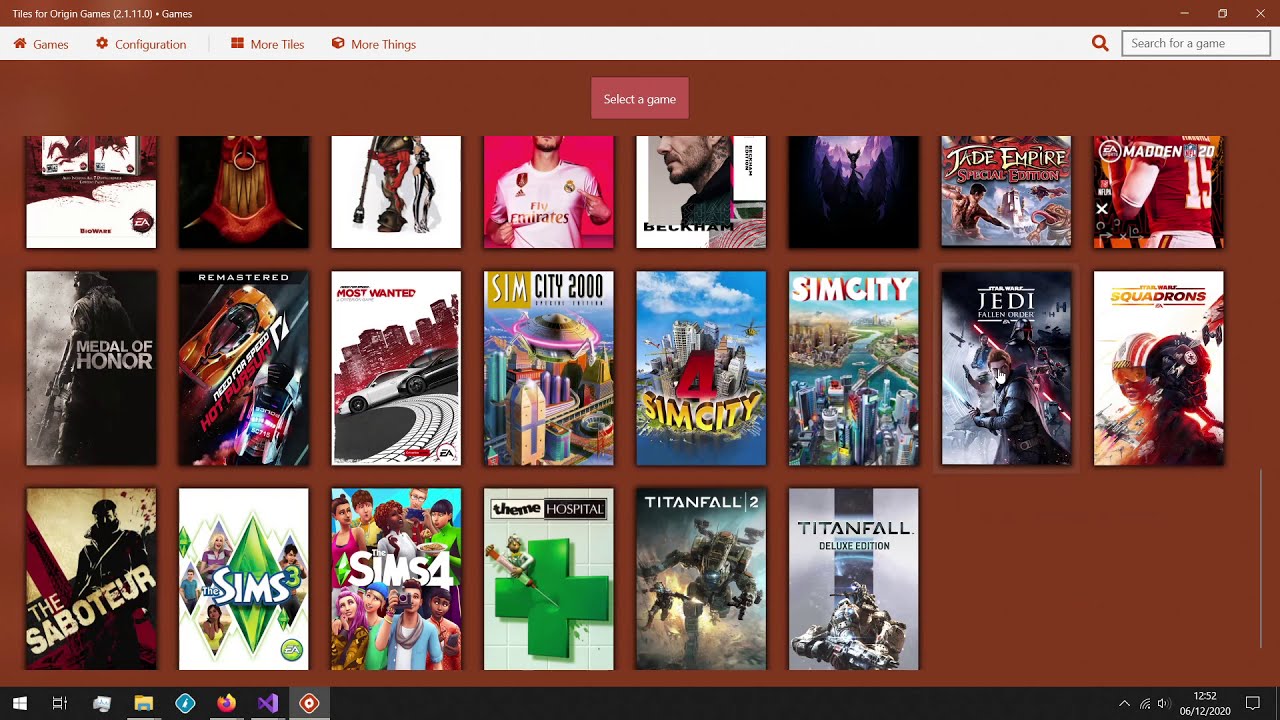Select the tile with robot on white background

point(396,192)
